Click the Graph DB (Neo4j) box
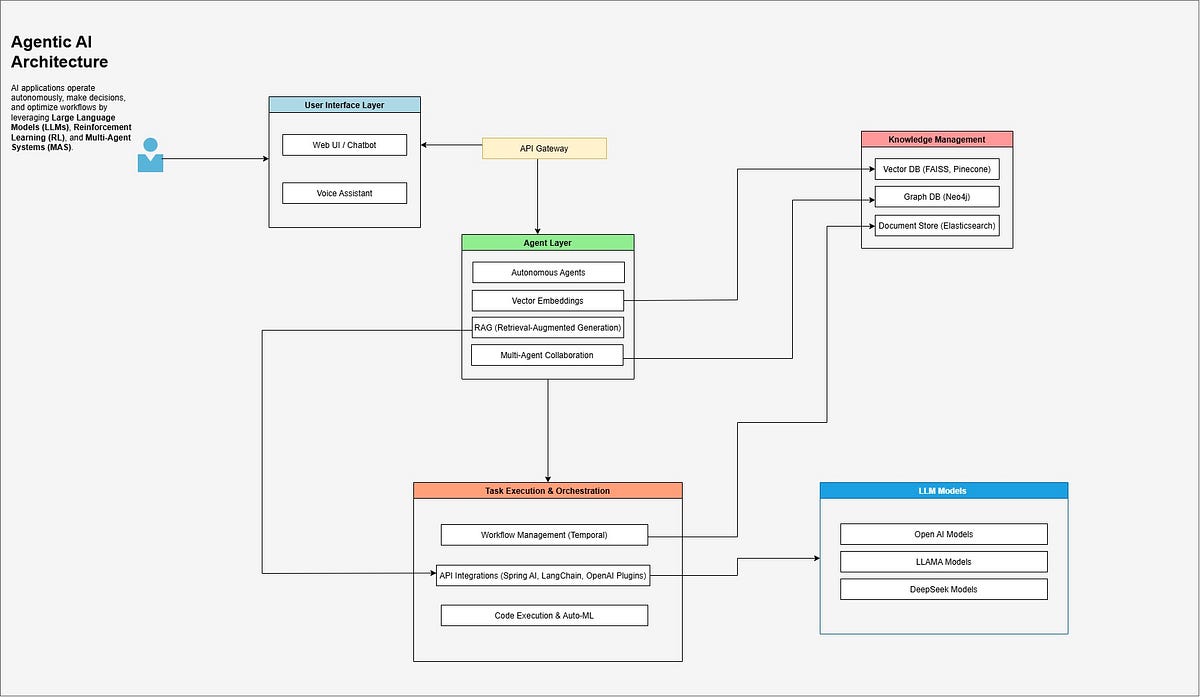This screenshot has width=1200, height=697. click(937, 196)
